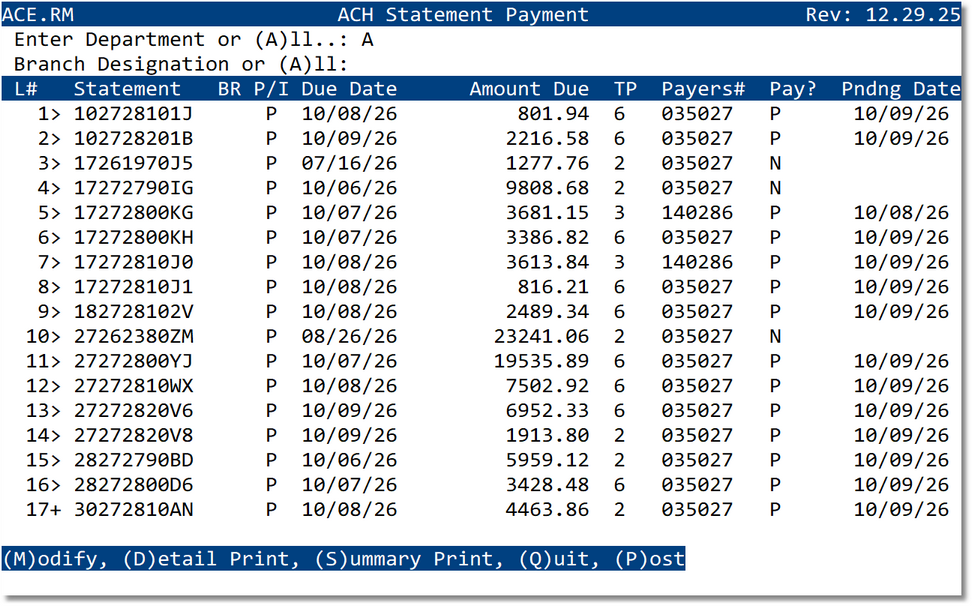The image size is (972, 606).
Task: Click the Pndng Date column header
Action: coord(901,89)
